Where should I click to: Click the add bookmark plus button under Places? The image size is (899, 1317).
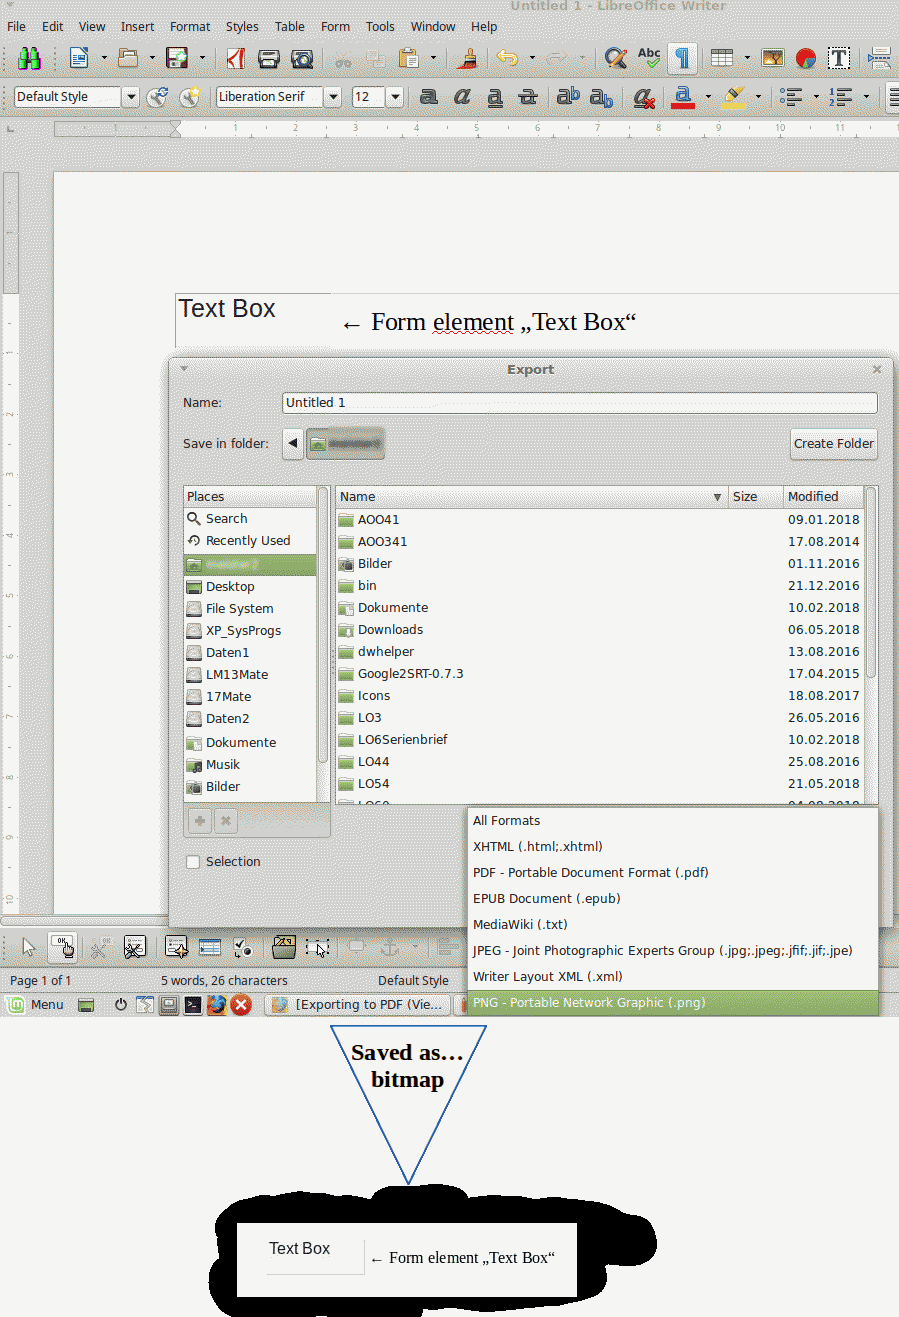[x=200, y=821]
